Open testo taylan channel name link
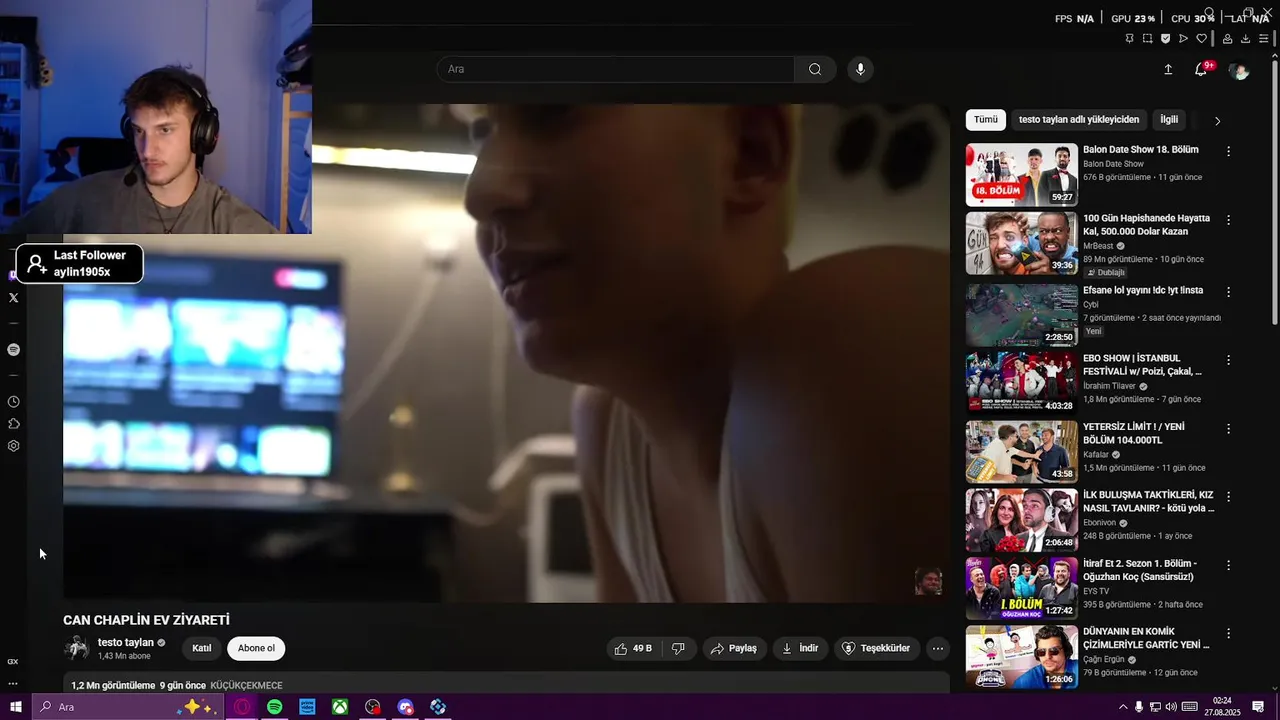The height and width of the screenshot is (720, 1280). [126, 643]
